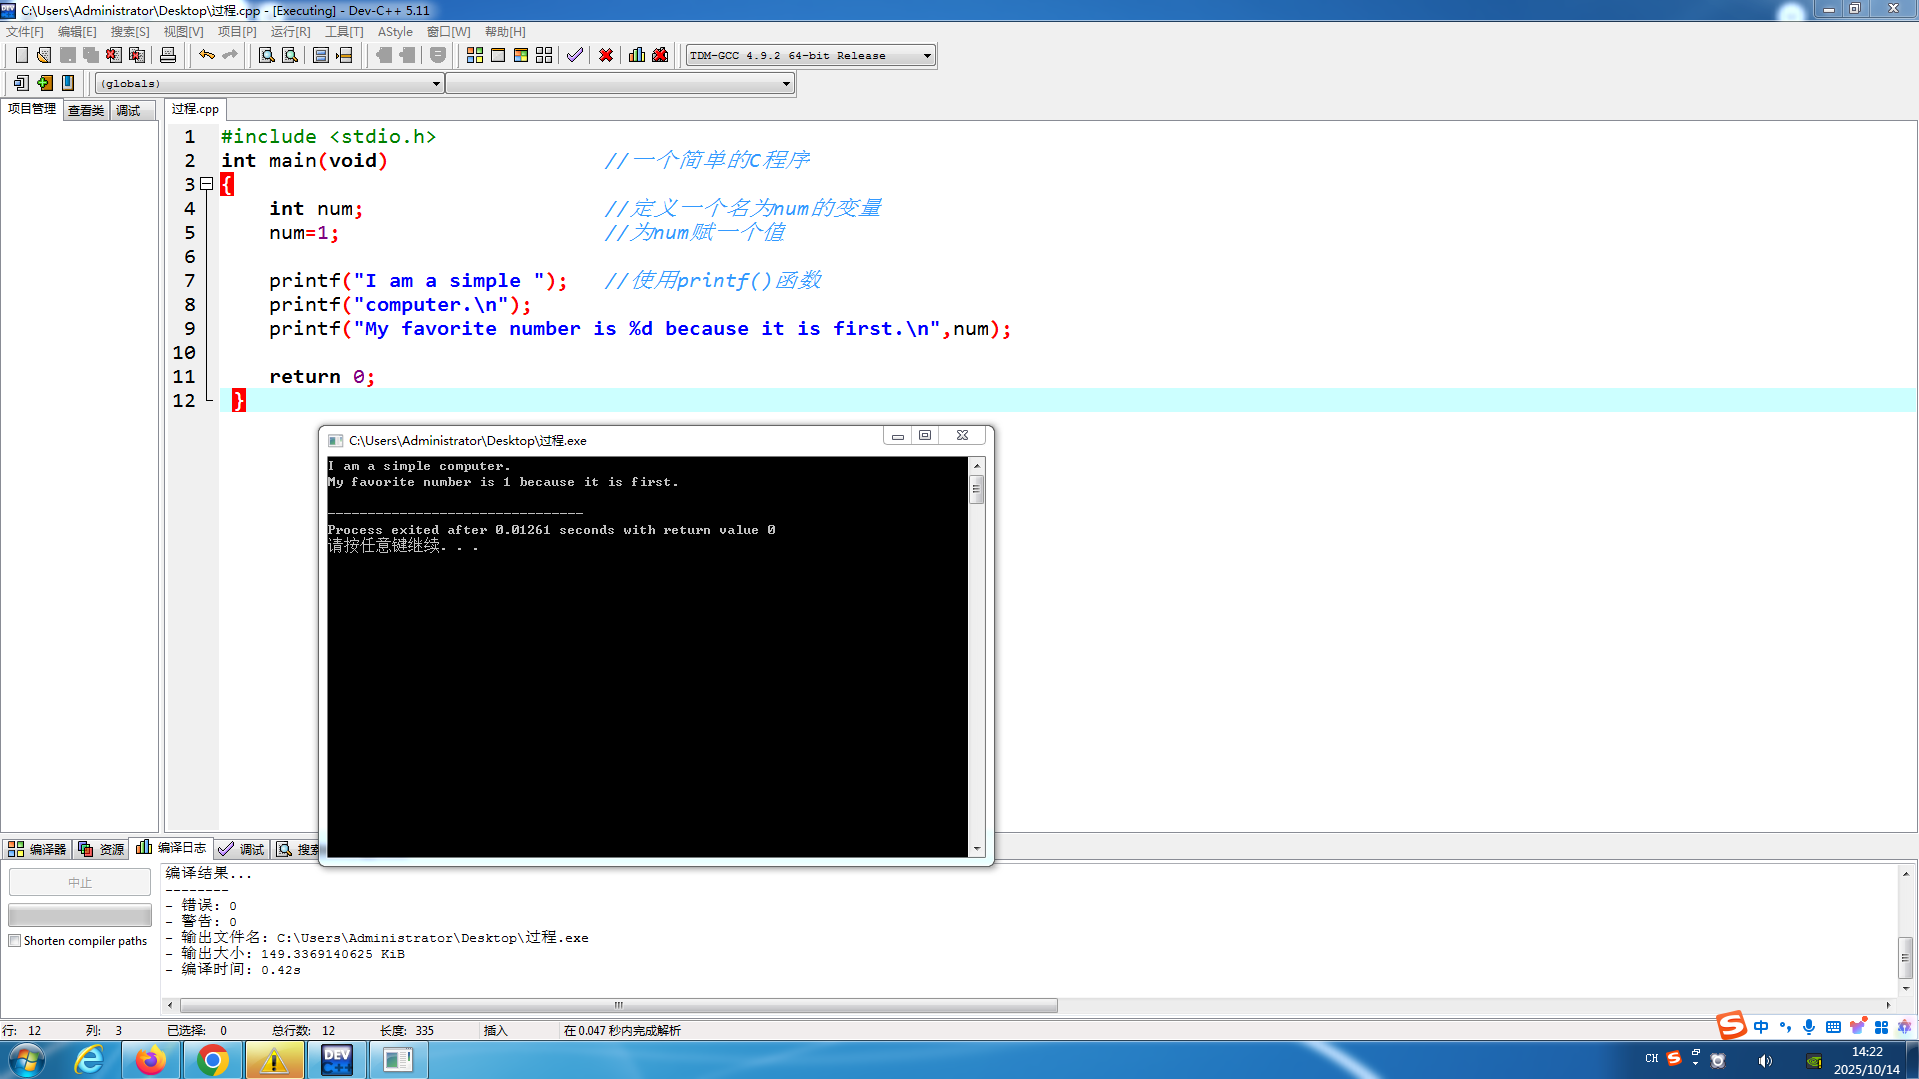Toggle Sogou Chinese/English mode 中 button
Screen dimensions: 1919x1079
[1761, 1027]
